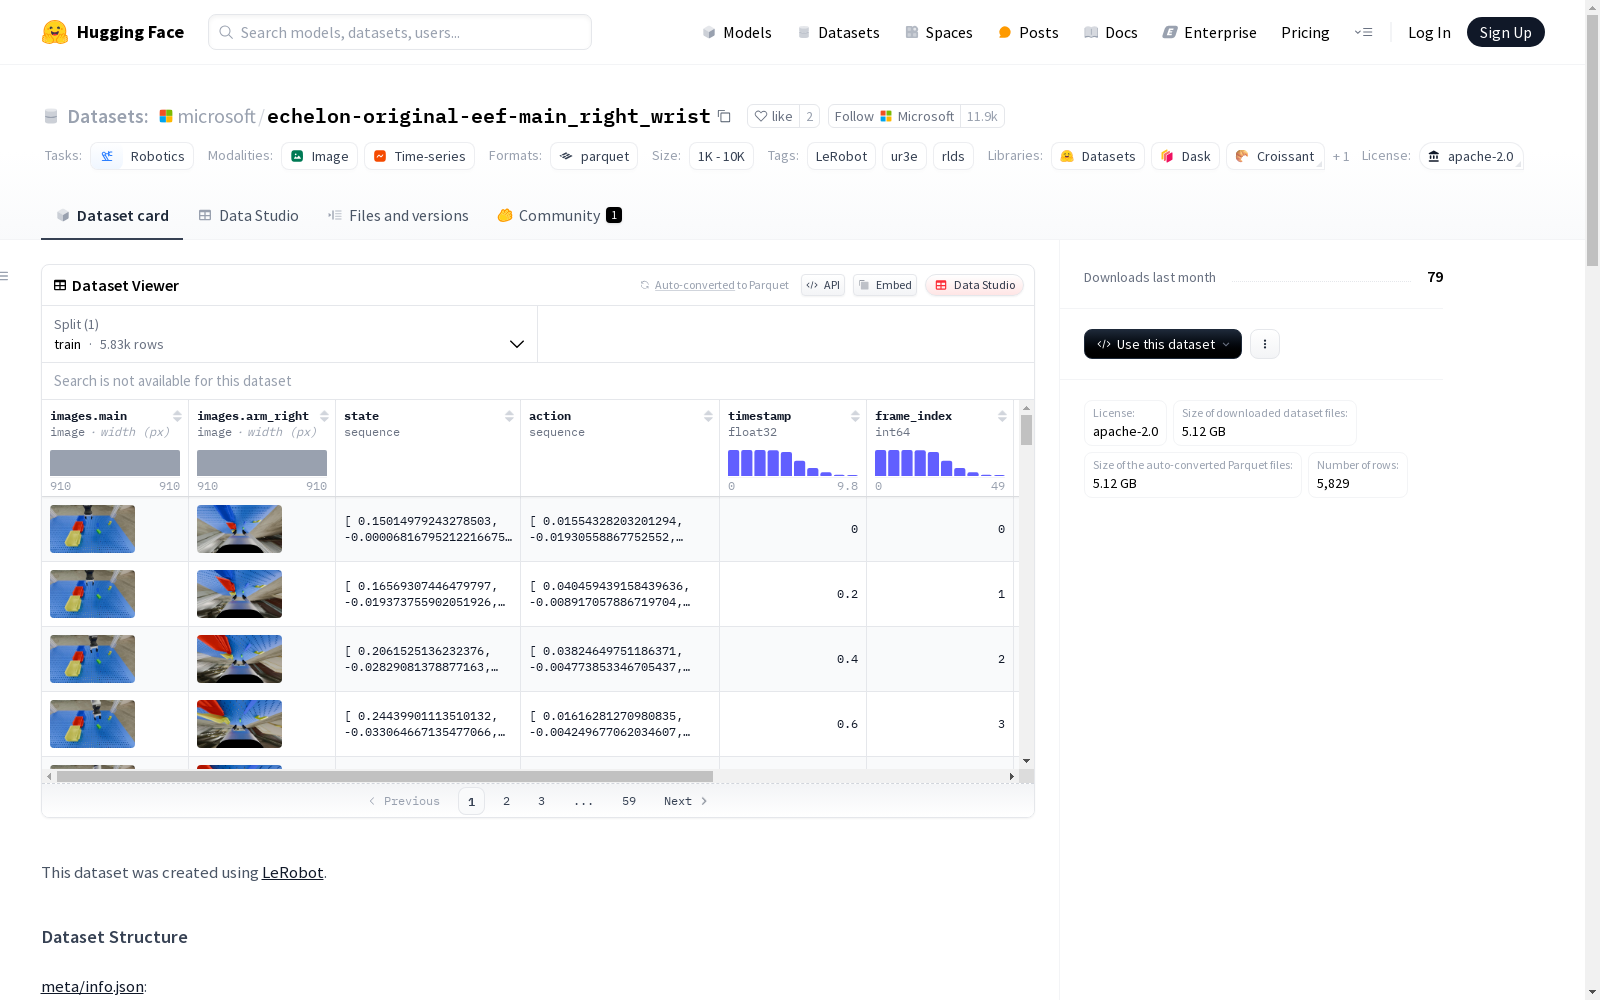Screen dimensions: 1600x1000
Task: Open the Robotics task tag
Action: [142, 156]
